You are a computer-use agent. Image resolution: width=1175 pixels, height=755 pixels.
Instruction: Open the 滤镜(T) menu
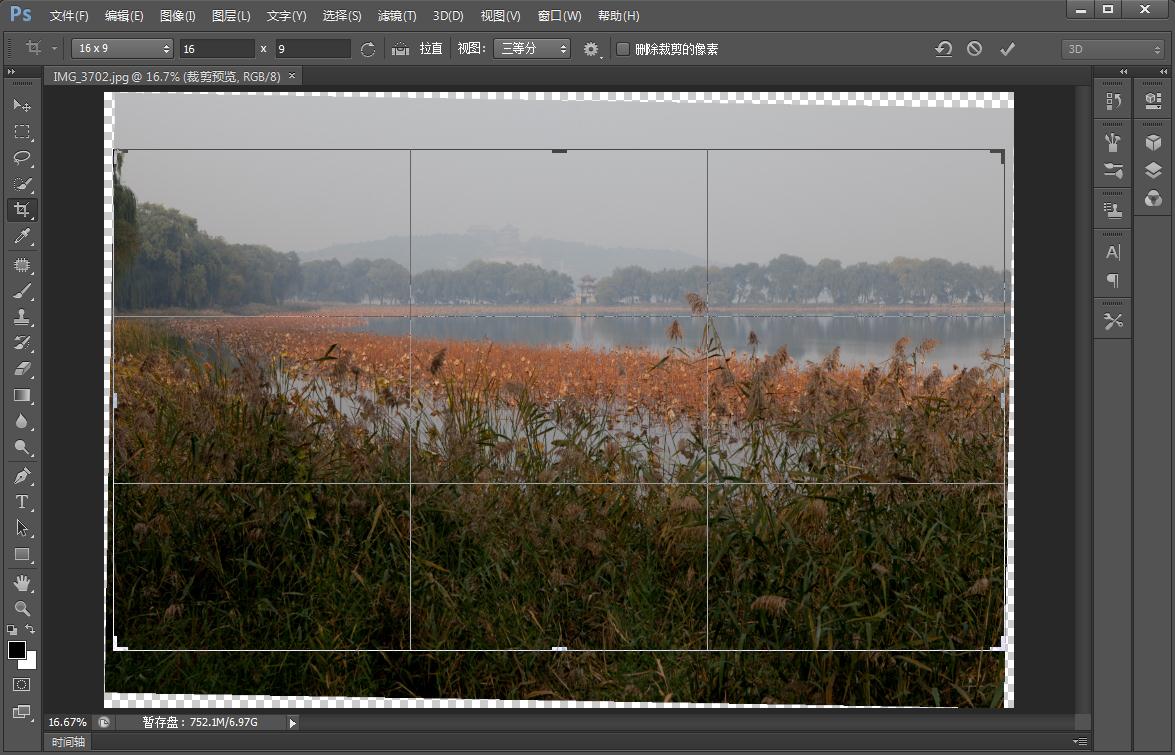point(397,16)
